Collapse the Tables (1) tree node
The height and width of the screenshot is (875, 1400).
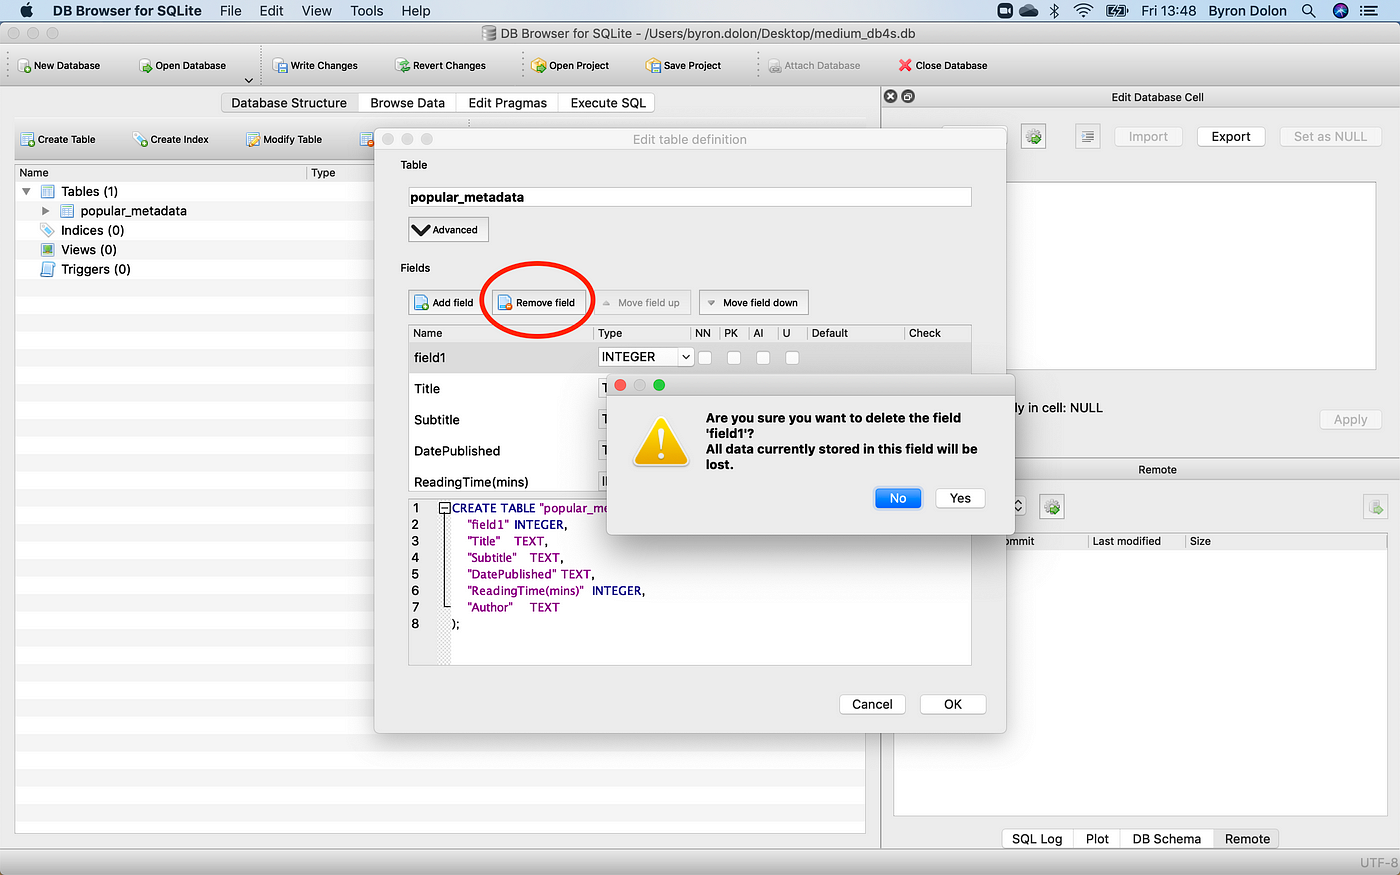click(x=27, y=191)
